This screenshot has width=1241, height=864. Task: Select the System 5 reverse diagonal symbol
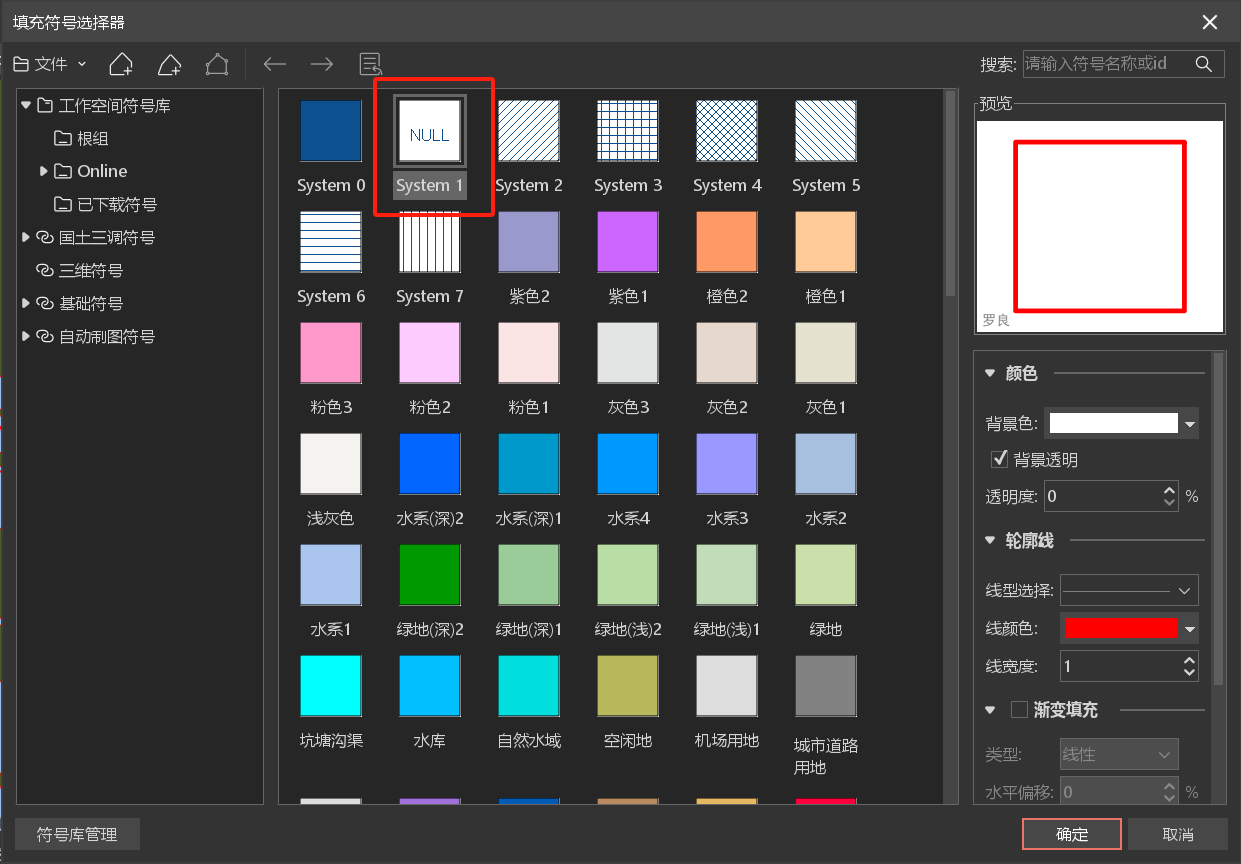826,131
